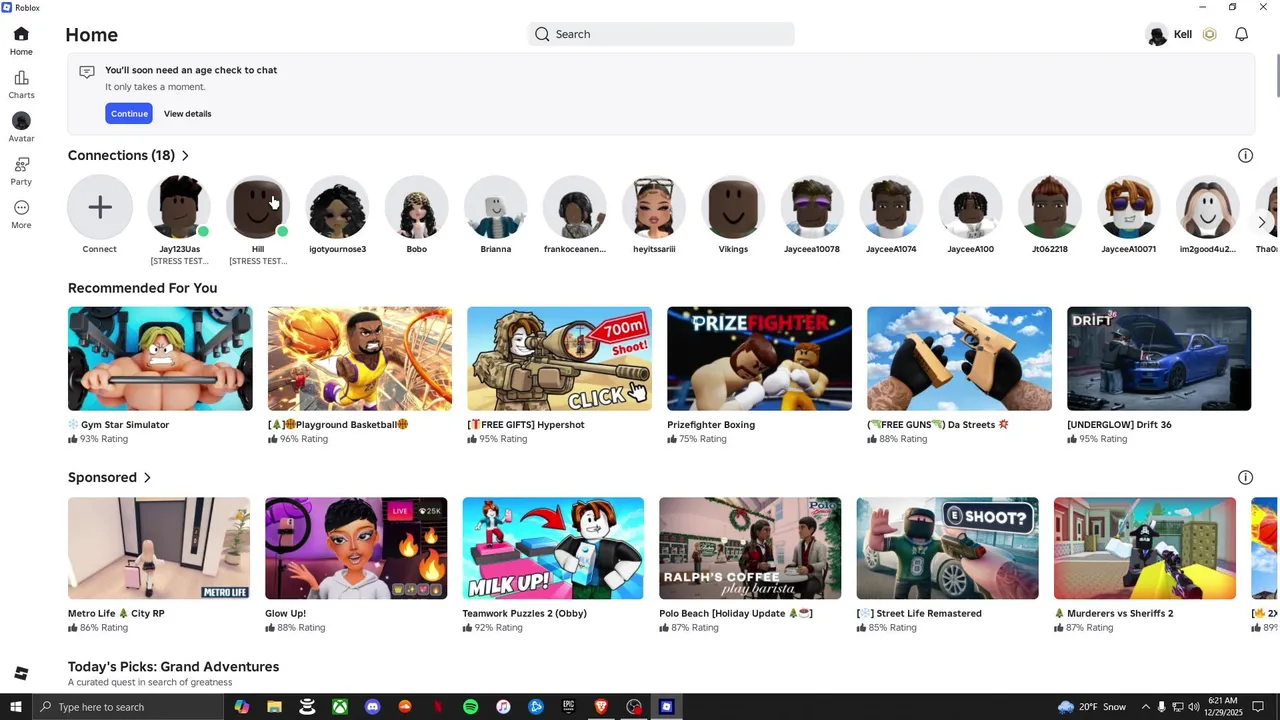Open the chat age-check message icon
1280x720 pixels.
87,72
